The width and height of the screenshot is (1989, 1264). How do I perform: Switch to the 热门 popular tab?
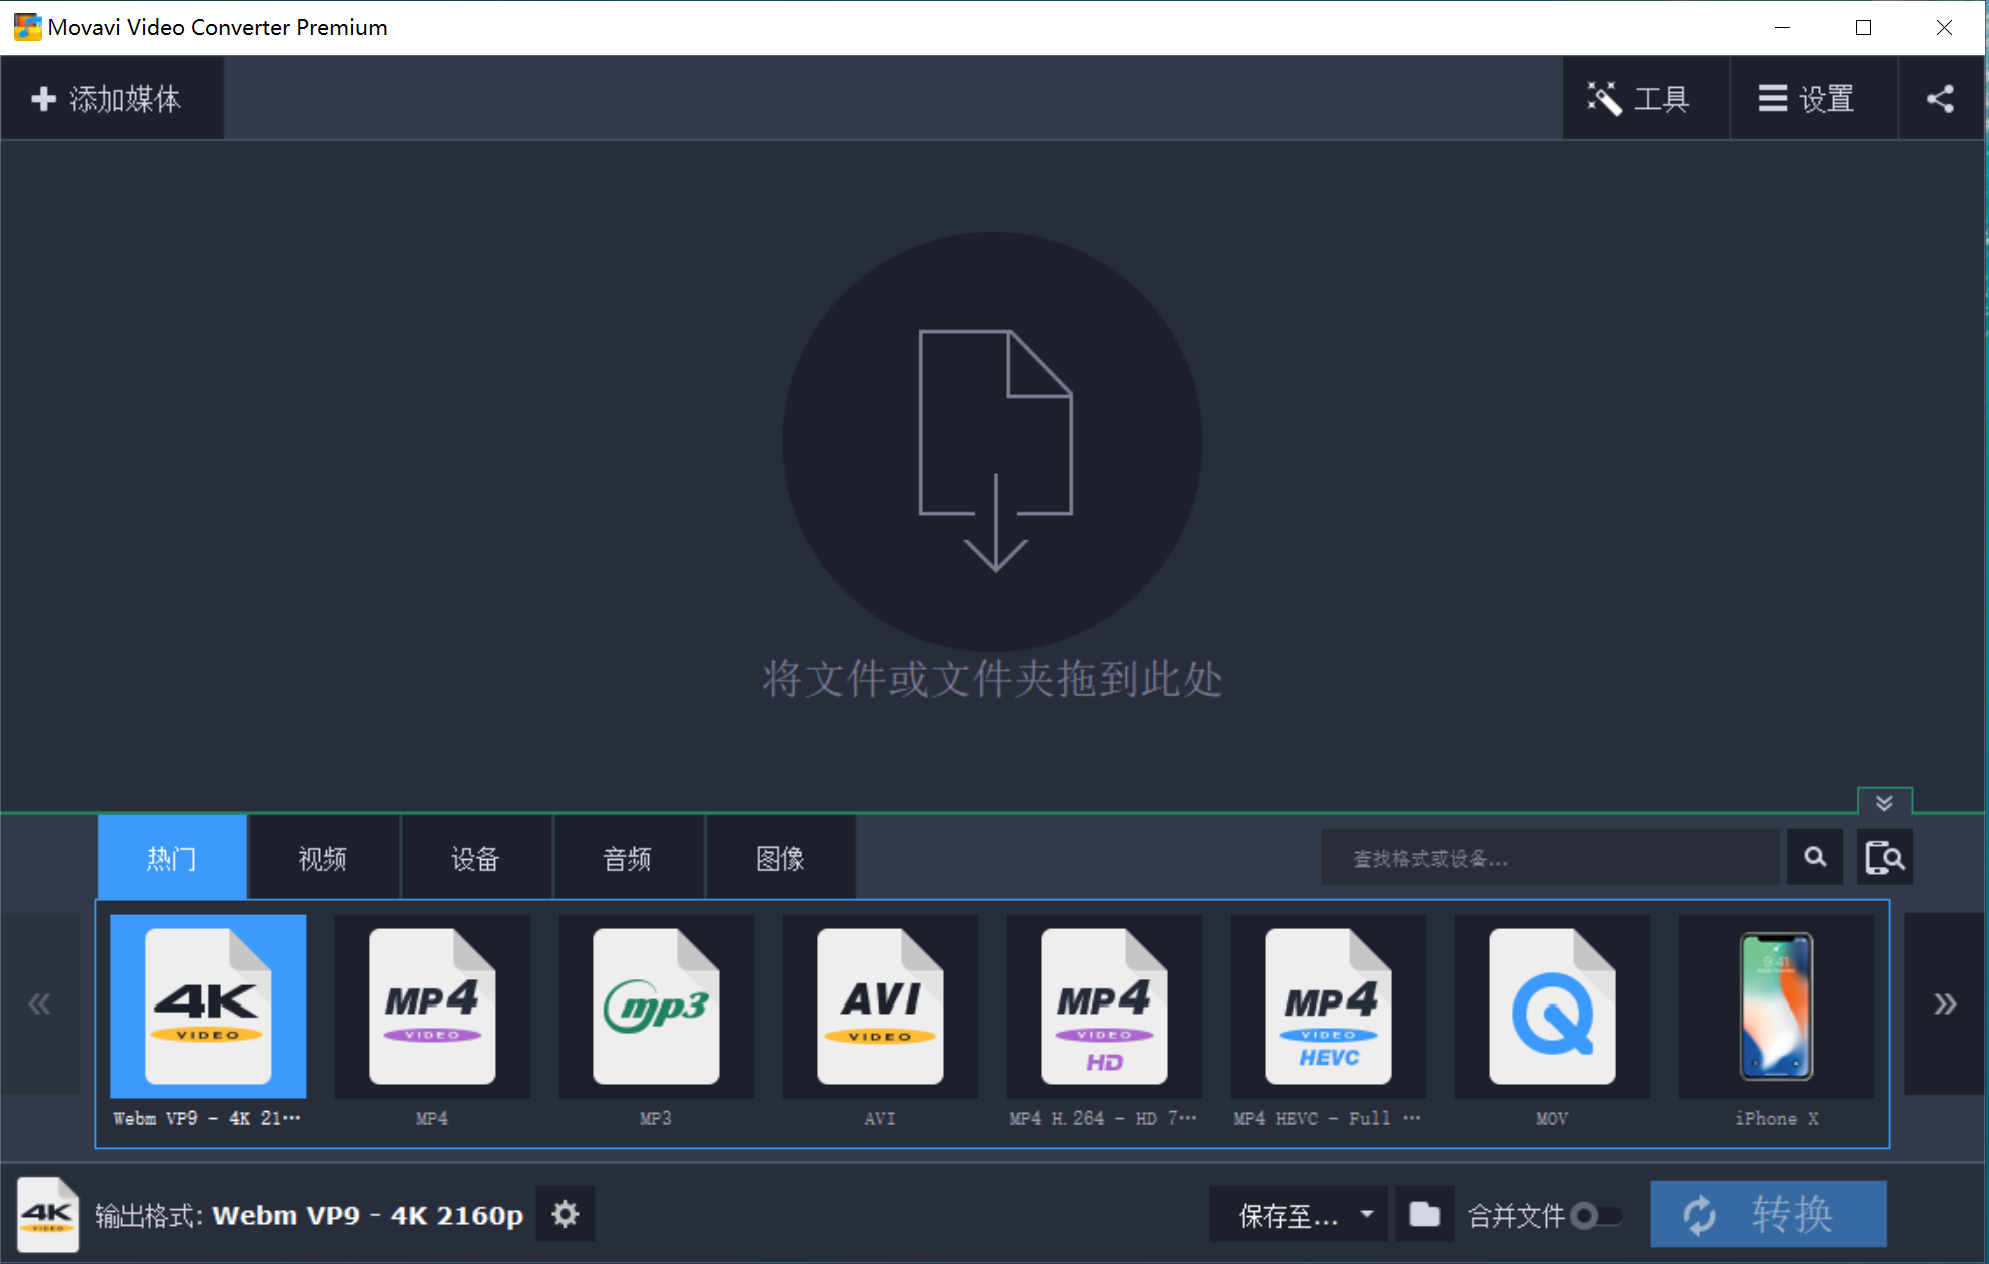(x=172, y=857)
